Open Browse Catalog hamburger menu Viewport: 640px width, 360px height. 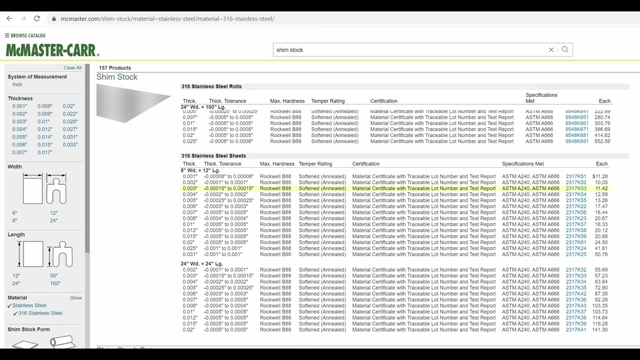tap(25, 36)
